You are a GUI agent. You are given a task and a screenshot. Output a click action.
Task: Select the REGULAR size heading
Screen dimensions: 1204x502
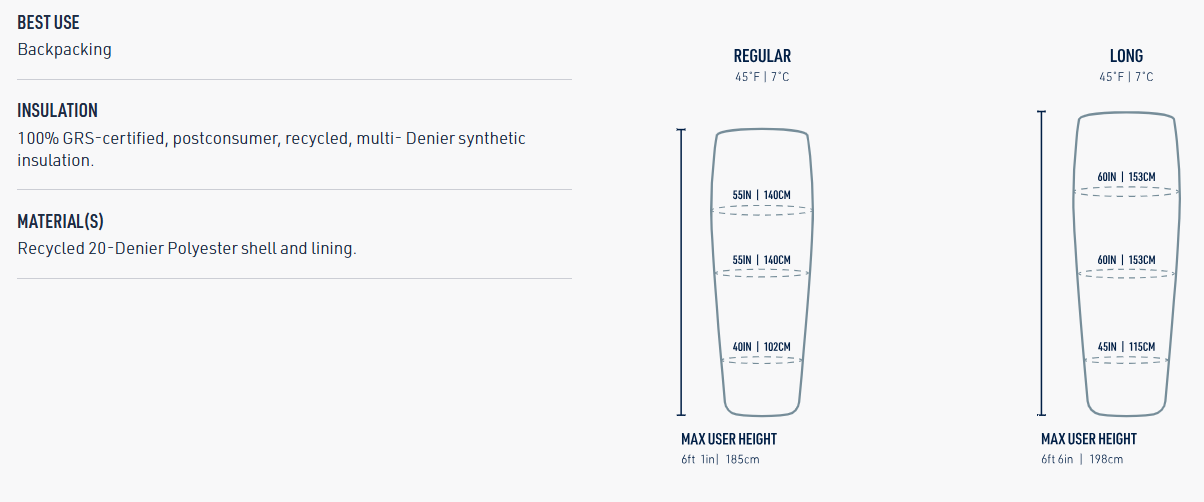762,56
